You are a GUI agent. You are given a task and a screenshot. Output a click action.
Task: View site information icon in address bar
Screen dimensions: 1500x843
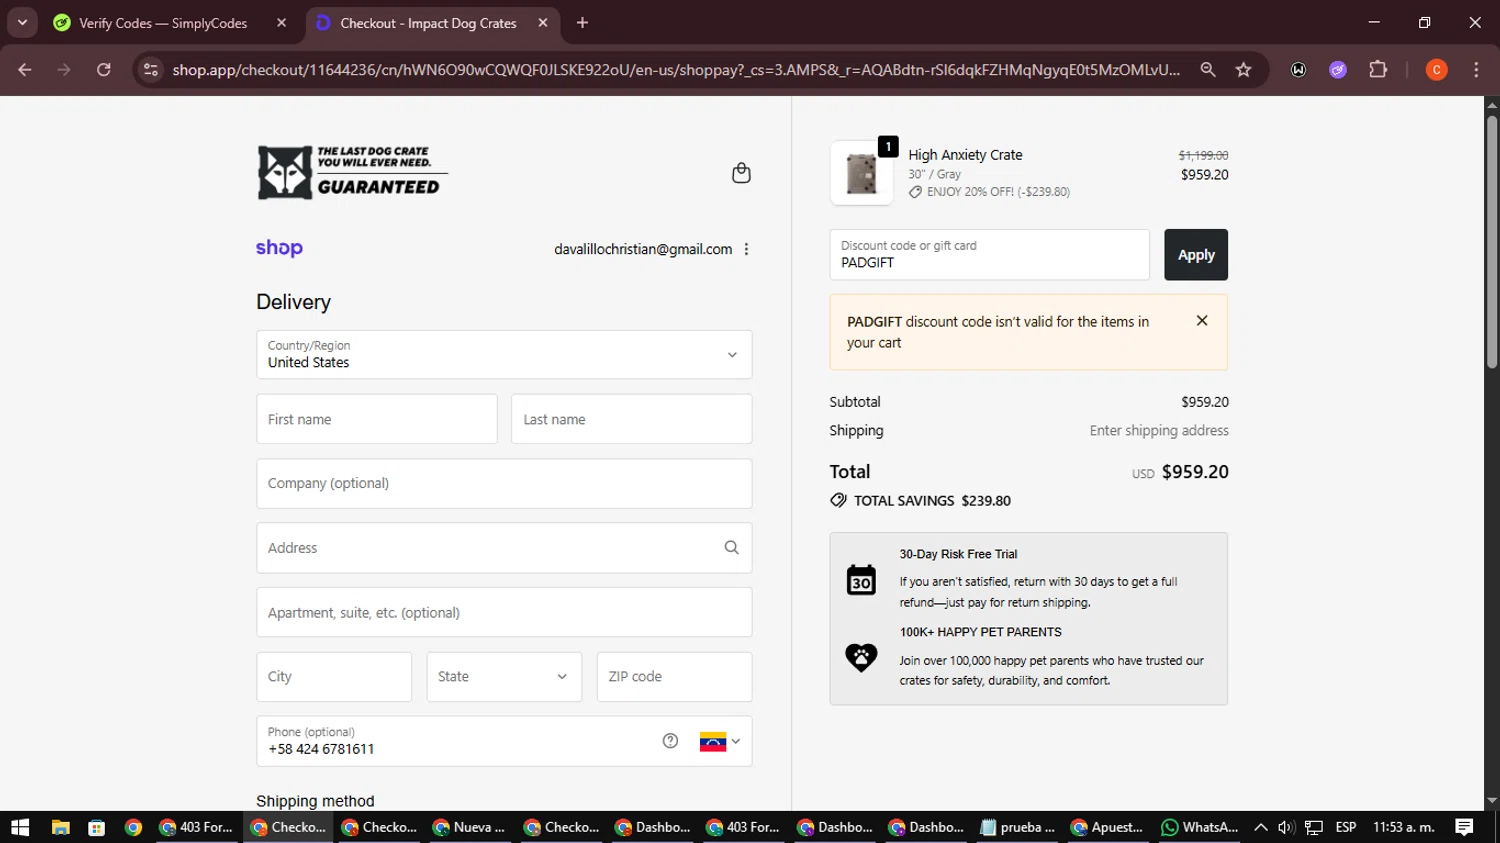click(x=151, y=70)
